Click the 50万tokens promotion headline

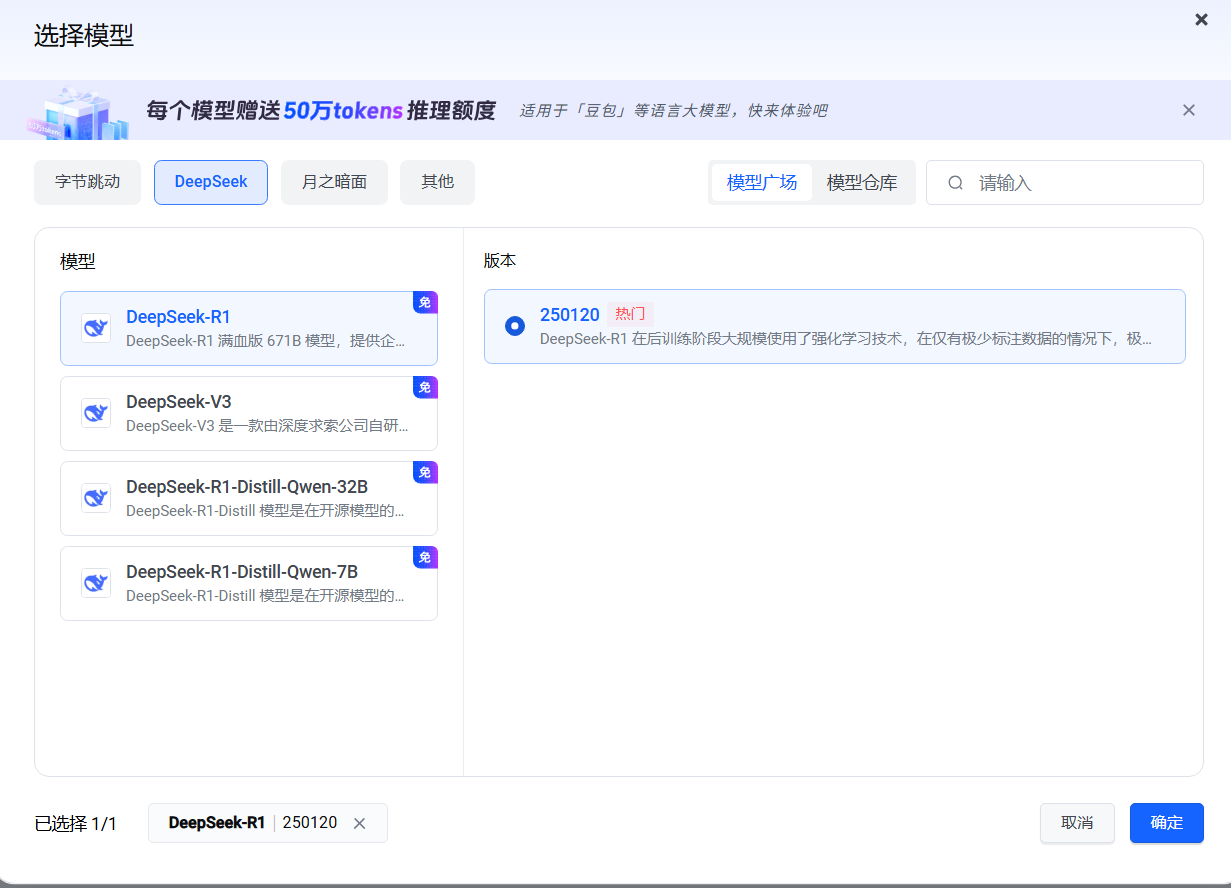coord(321,110)
